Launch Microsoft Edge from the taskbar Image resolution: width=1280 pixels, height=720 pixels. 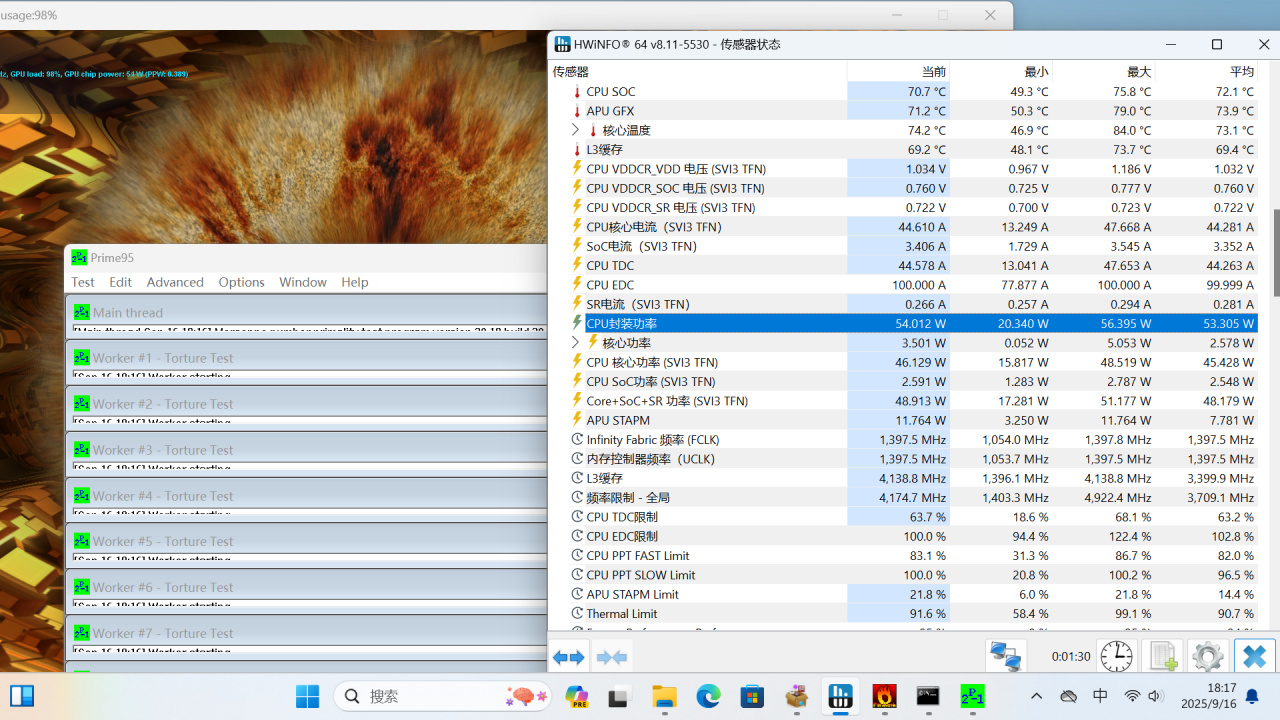[708, 696]
